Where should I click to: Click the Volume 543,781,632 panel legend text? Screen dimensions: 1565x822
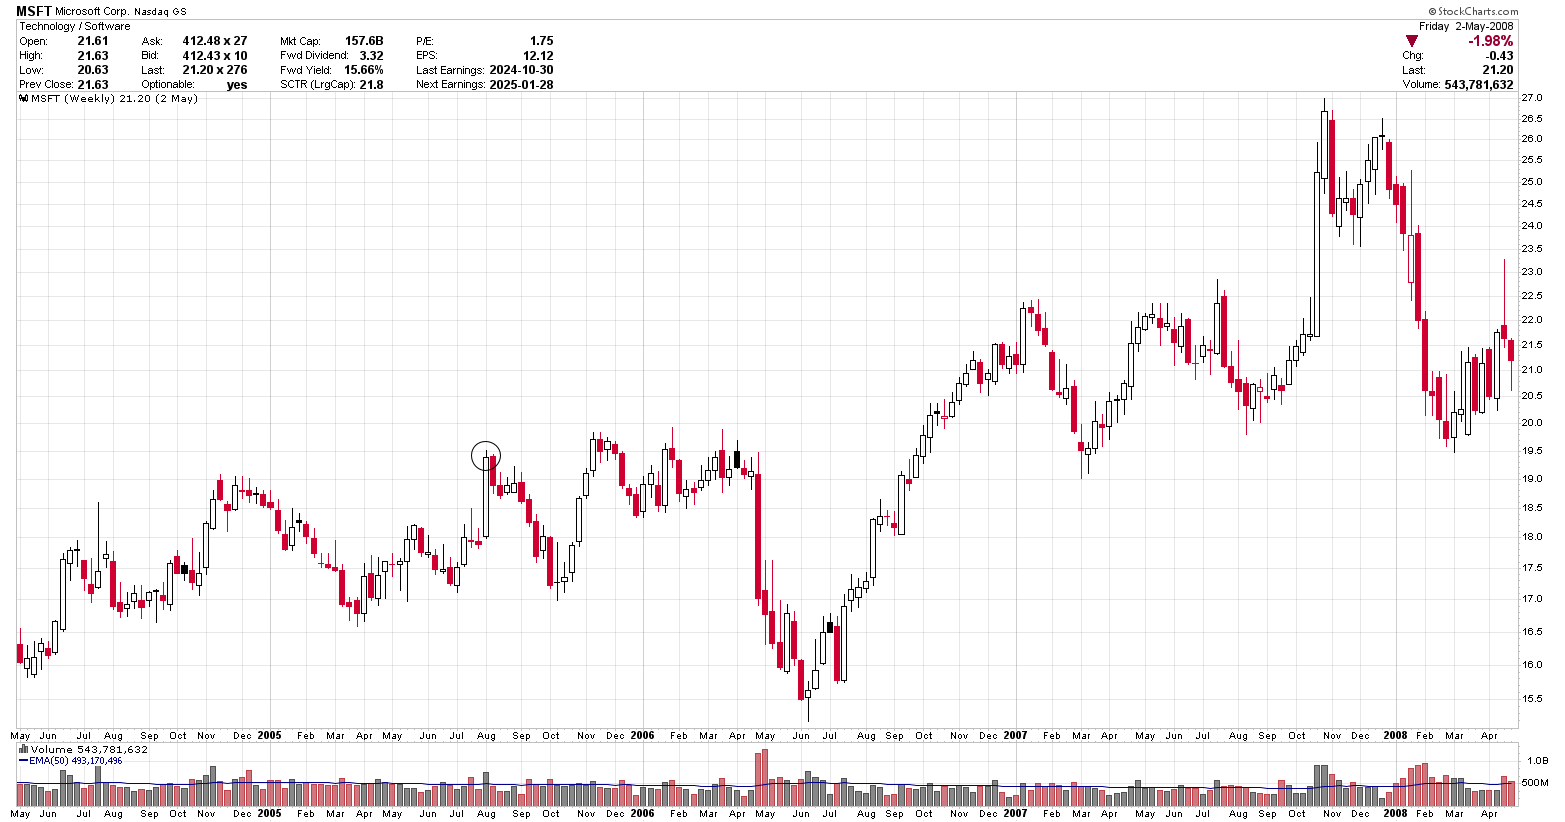[89, 749]
